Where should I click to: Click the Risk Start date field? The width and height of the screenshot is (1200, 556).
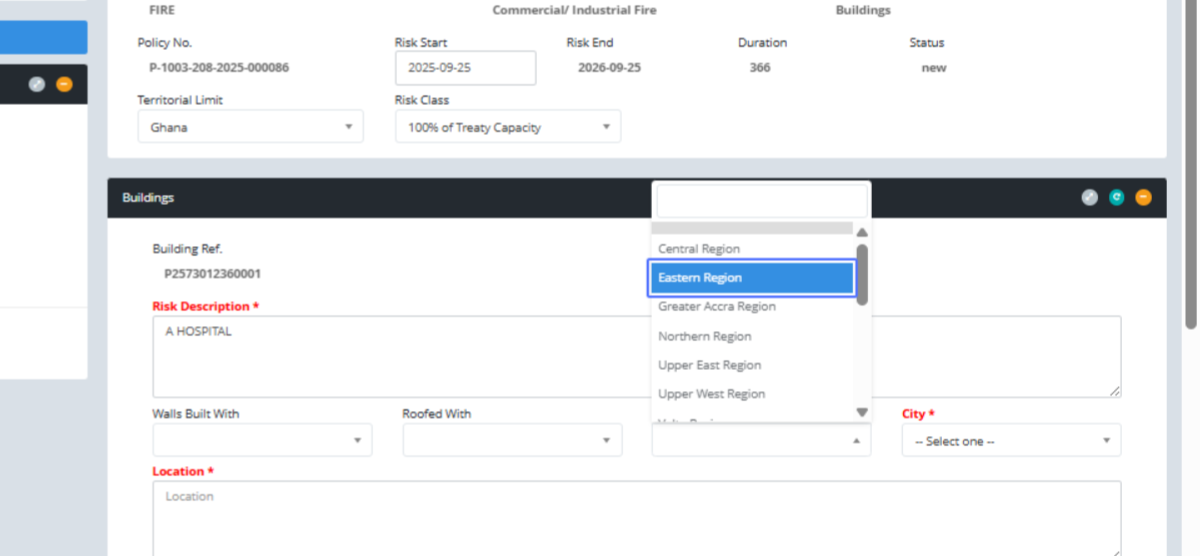[465, 68]
